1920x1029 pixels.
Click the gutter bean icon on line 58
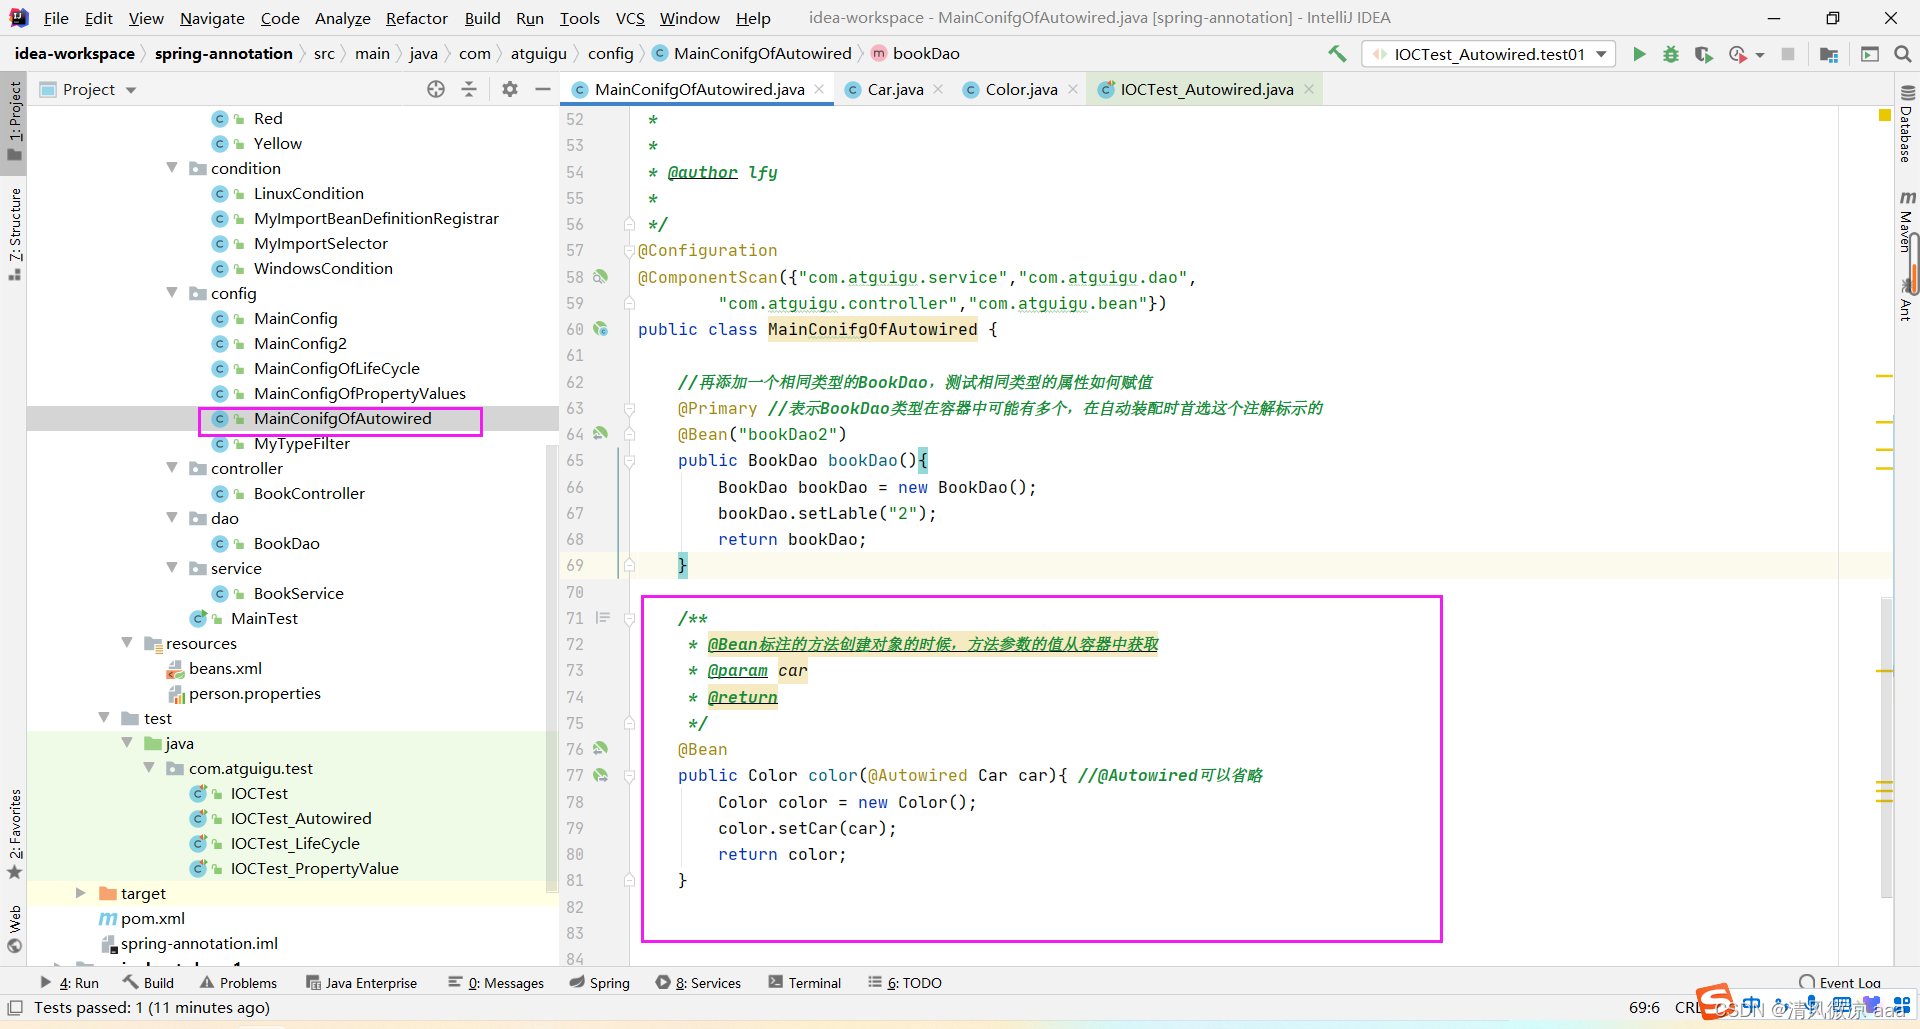(600, 276)
